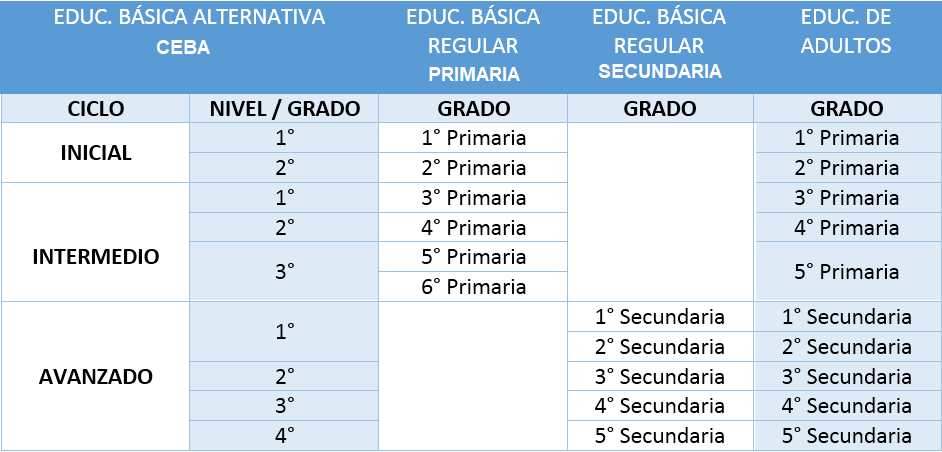The width and height of the screenshot is (942, 452).
Task: Select 2° level cell in INICIAL cycle
Action: point(284,167)
